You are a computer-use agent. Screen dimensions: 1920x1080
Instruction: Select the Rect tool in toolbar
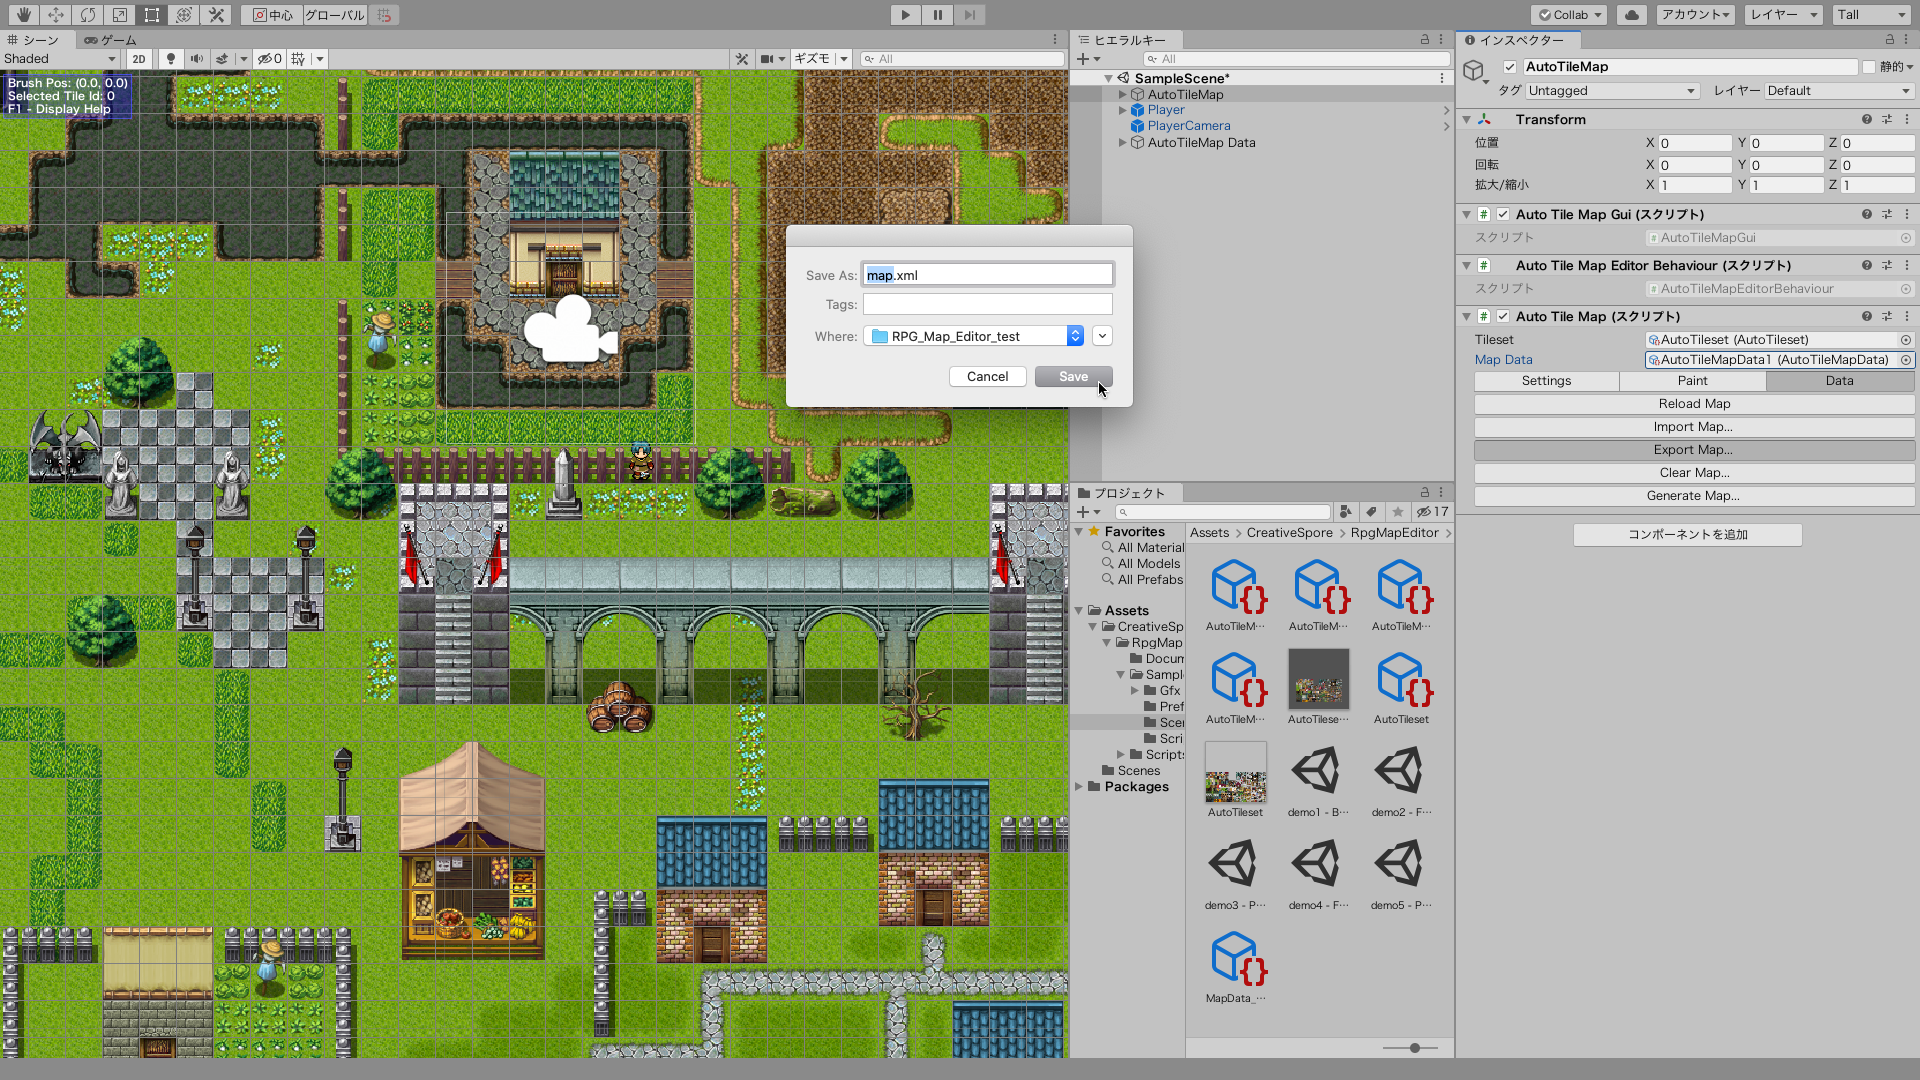click(152, 15)
